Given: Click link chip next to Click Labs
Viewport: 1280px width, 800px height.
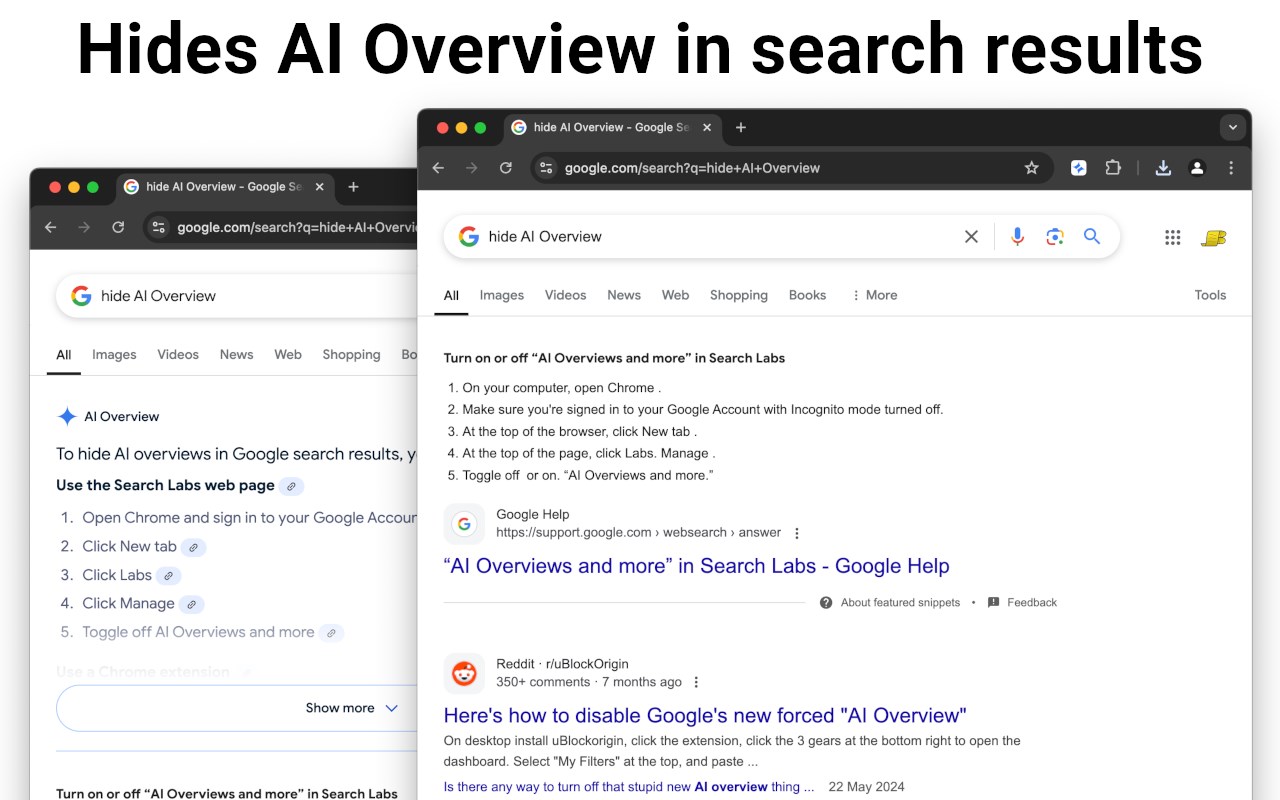Looking at the screenshot, I should click(169, 576).
